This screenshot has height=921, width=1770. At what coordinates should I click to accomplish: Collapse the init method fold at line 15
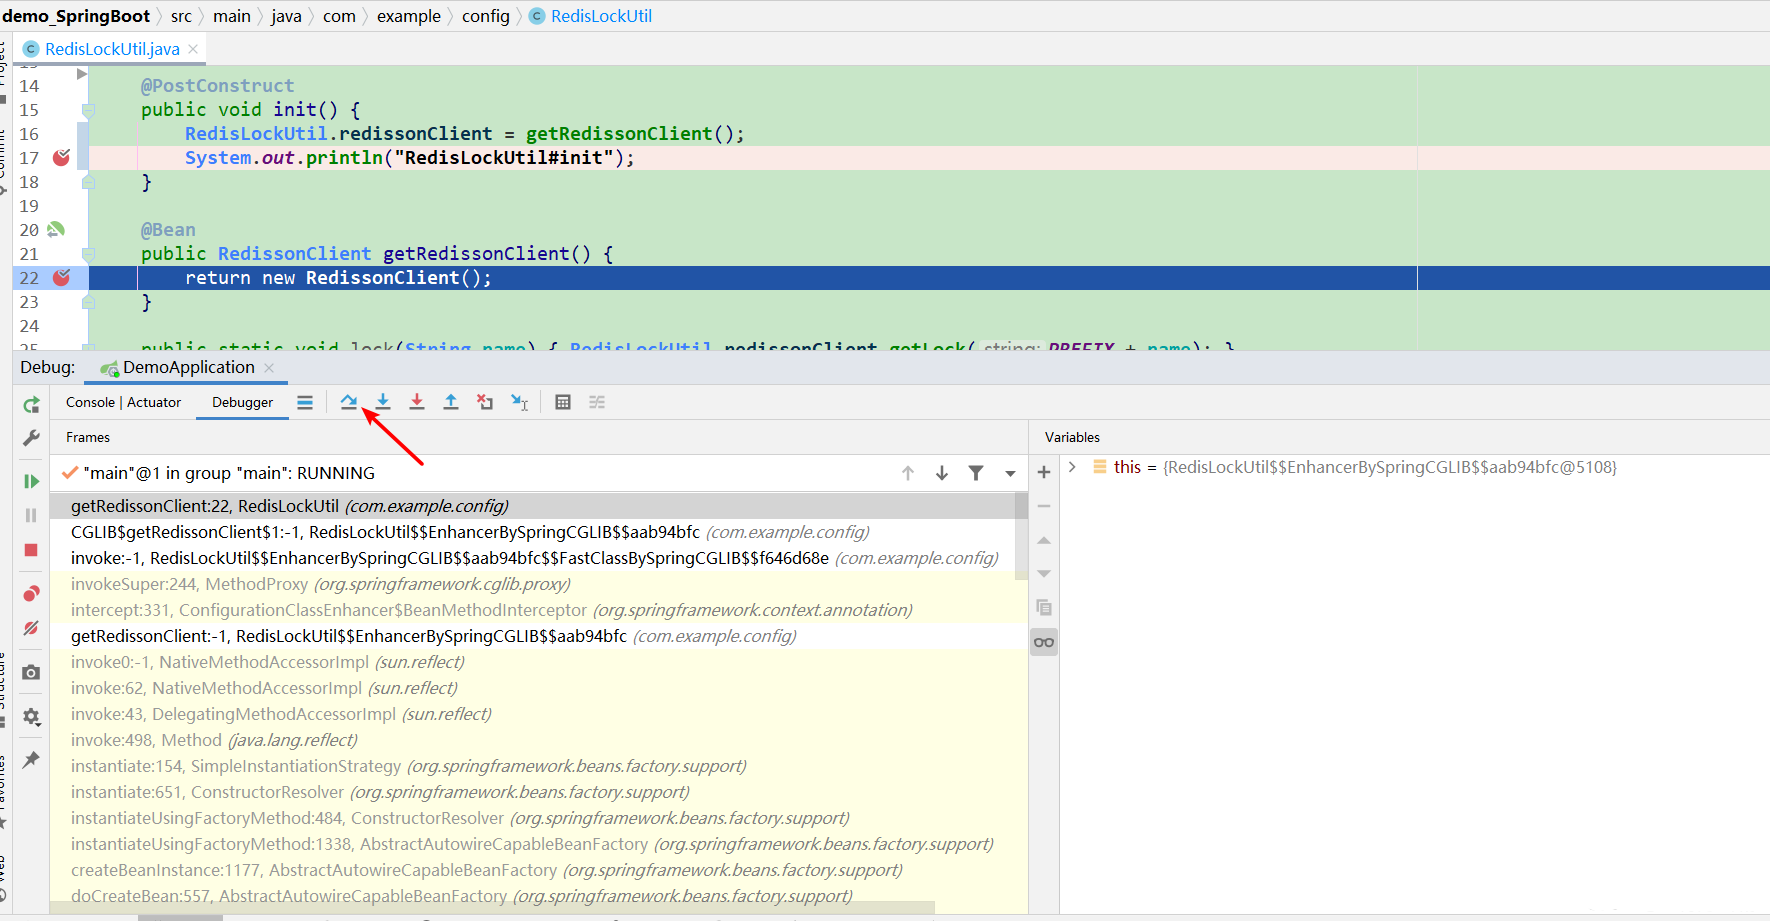coord(88,110)
